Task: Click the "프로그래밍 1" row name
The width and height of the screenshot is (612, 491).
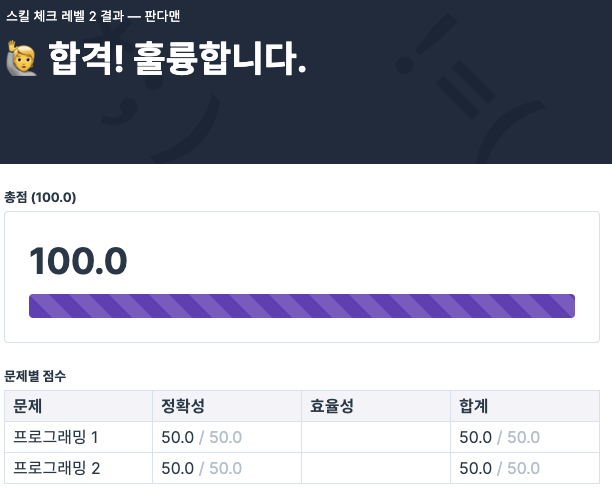Action: click(56, 437)
